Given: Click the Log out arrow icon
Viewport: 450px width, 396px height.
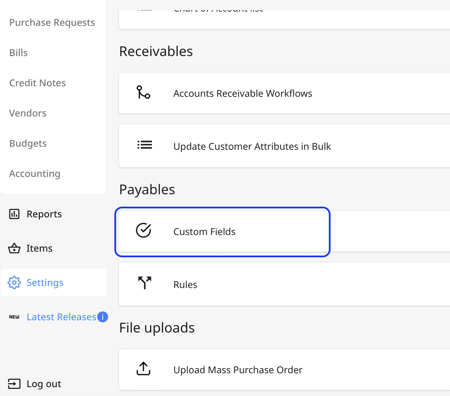Looking at the screenshot, I should click(14, 384).
